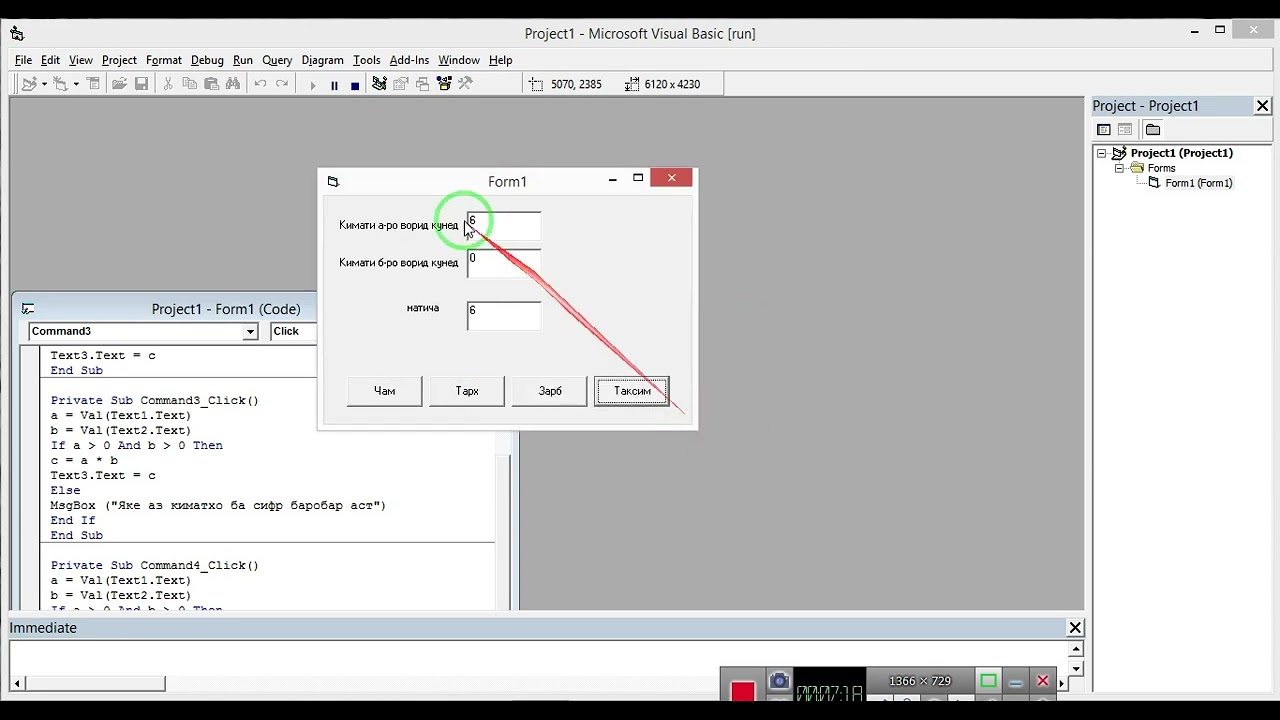
Task: Click the Visual Basic application title icon
Action: click(x=17, y=34)
